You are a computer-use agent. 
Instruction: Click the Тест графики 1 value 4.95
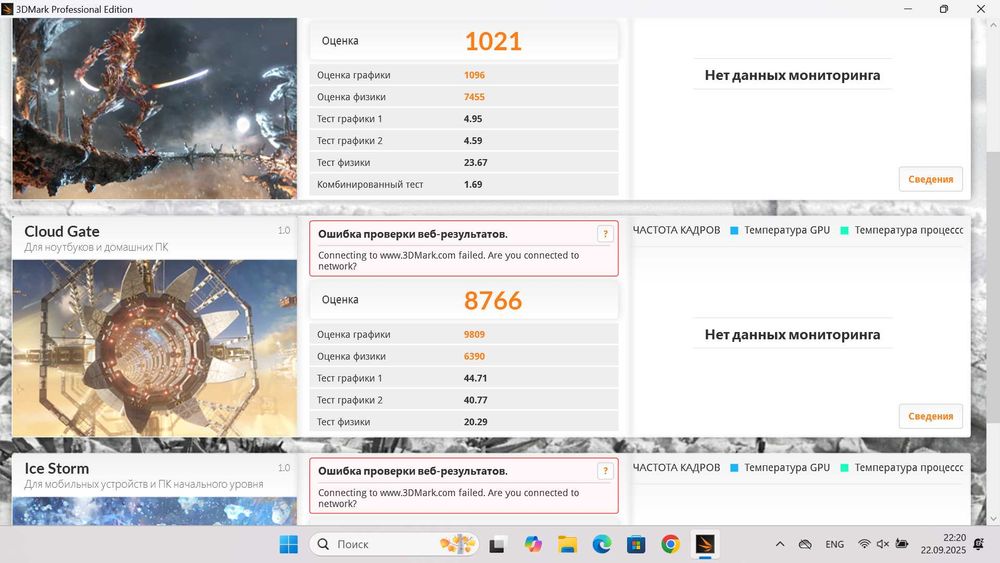(473, 119)
